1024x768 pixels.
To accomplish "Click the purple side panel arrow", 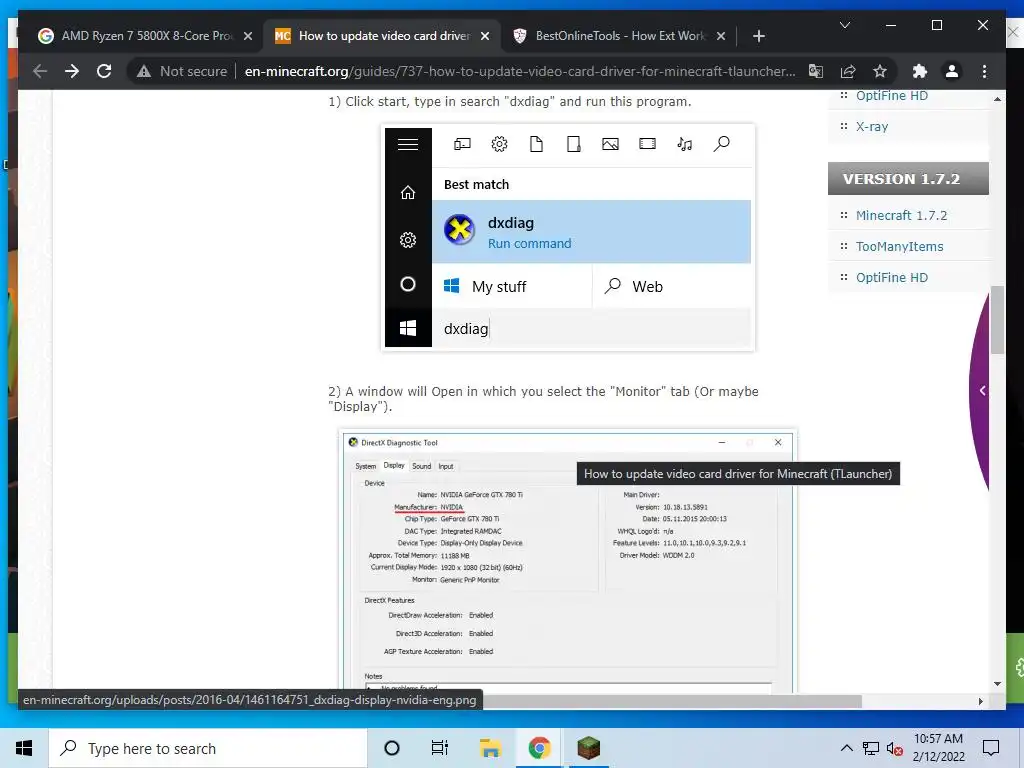I will (x=982, y=391).
